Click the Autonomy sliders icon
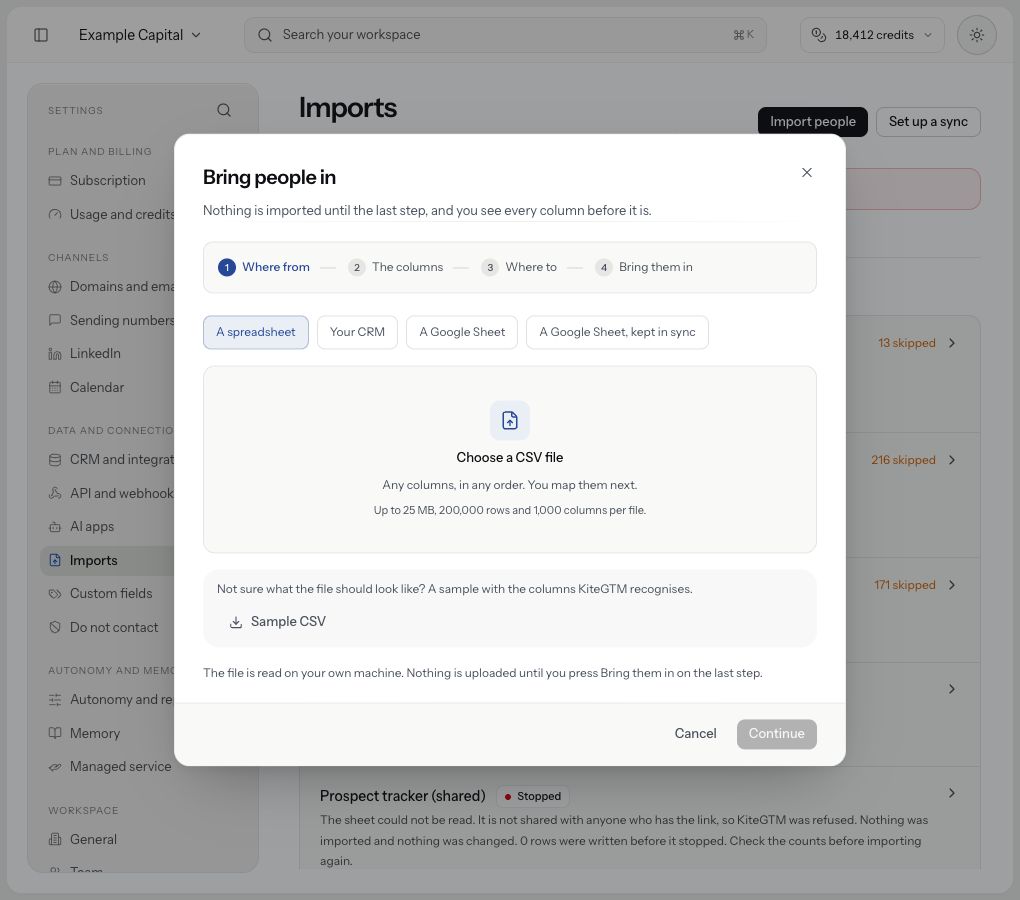 55,700
